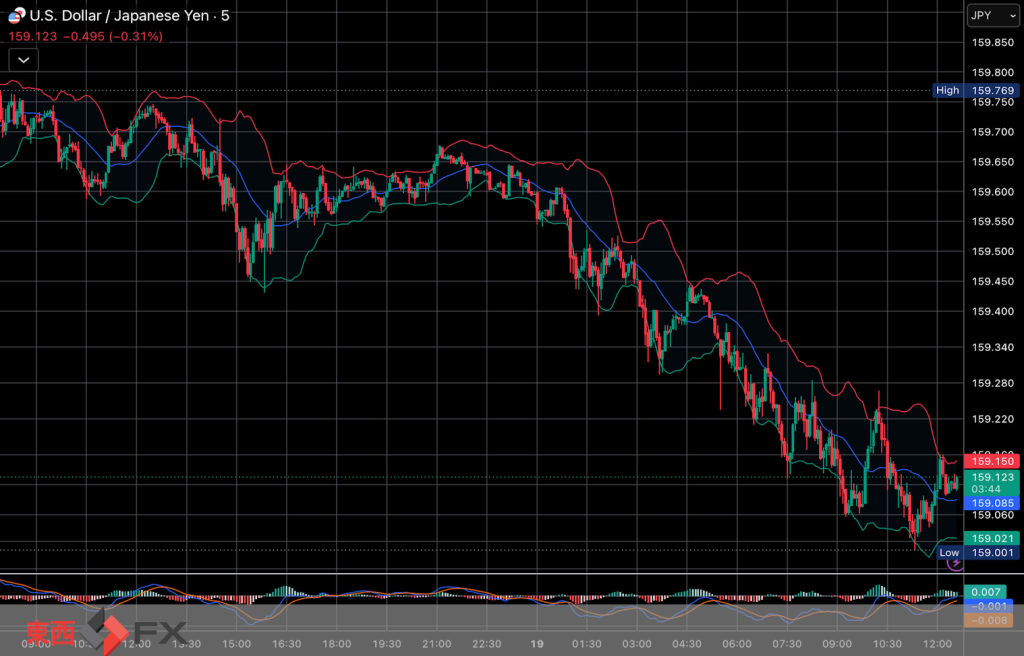Image resolution: width=1024 pixels, height=656 pixels.
Task: Click the 159.650 price axis label
Action: [993, 162]
